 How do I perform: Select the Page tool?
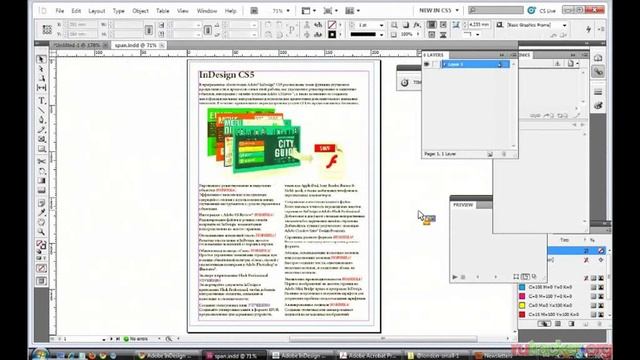tap(41, 78)
